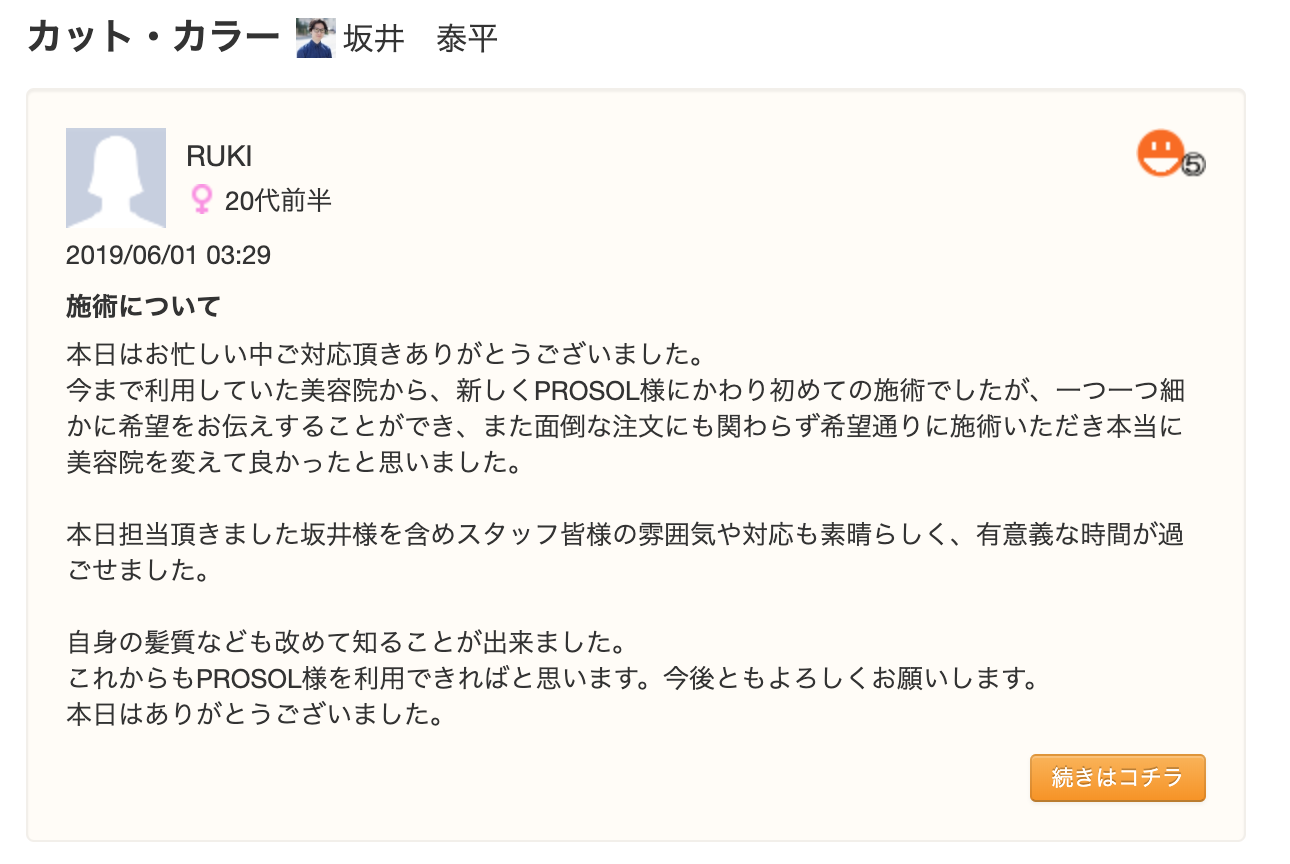Click the line starting かに希望をお伝え

[625, 428]
